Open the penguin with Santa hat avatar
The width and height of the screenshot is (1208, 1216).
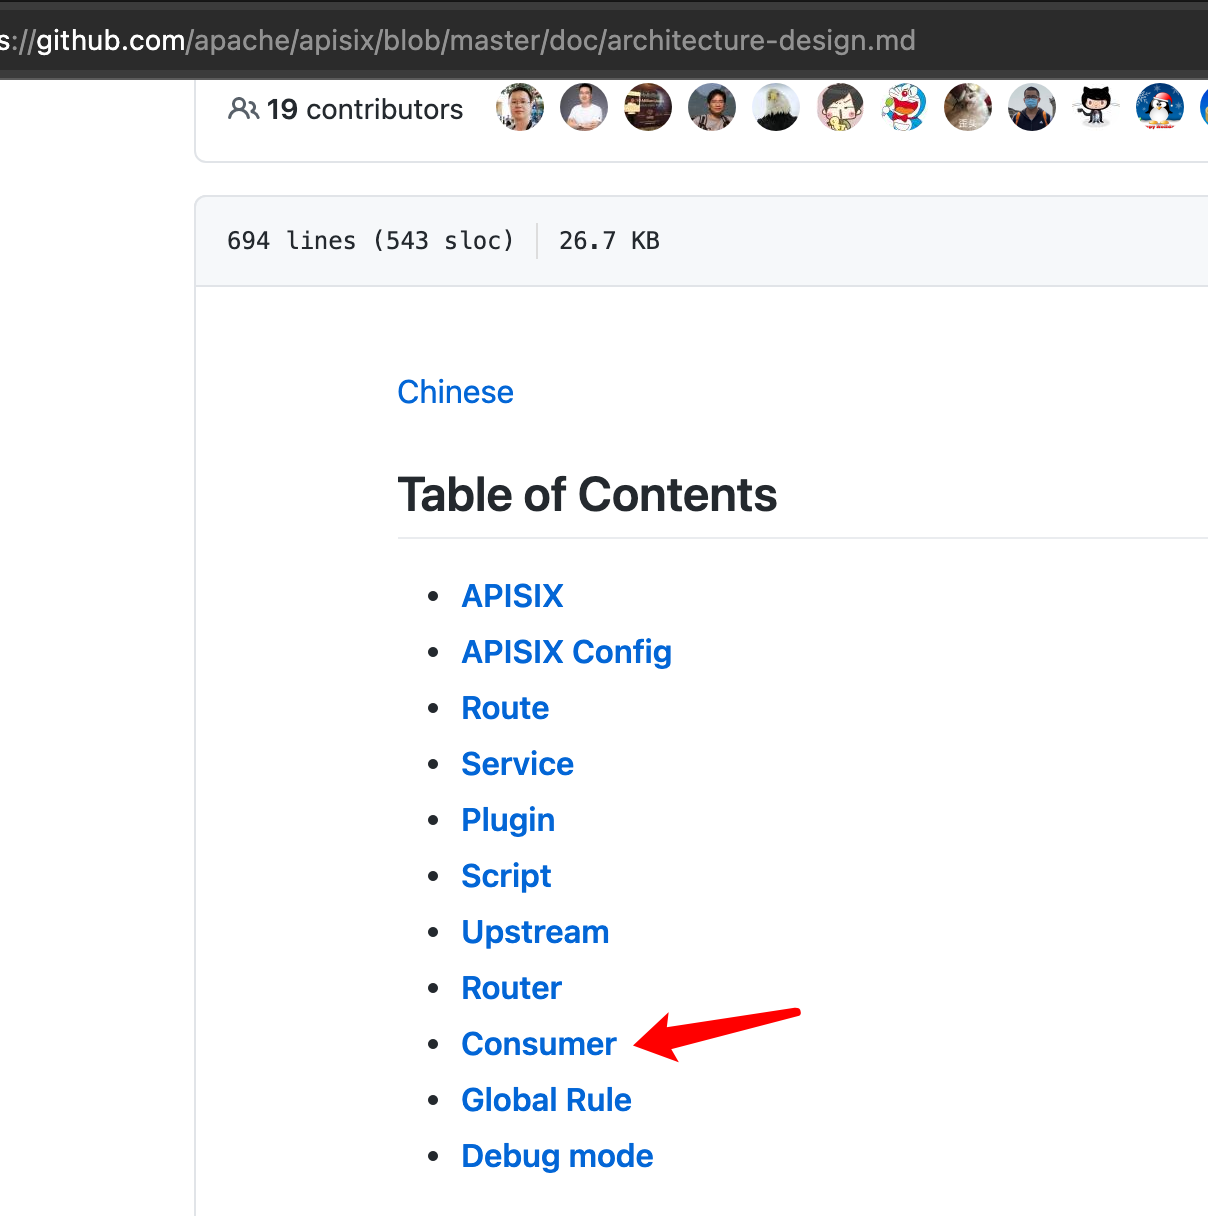point(1160,107)
